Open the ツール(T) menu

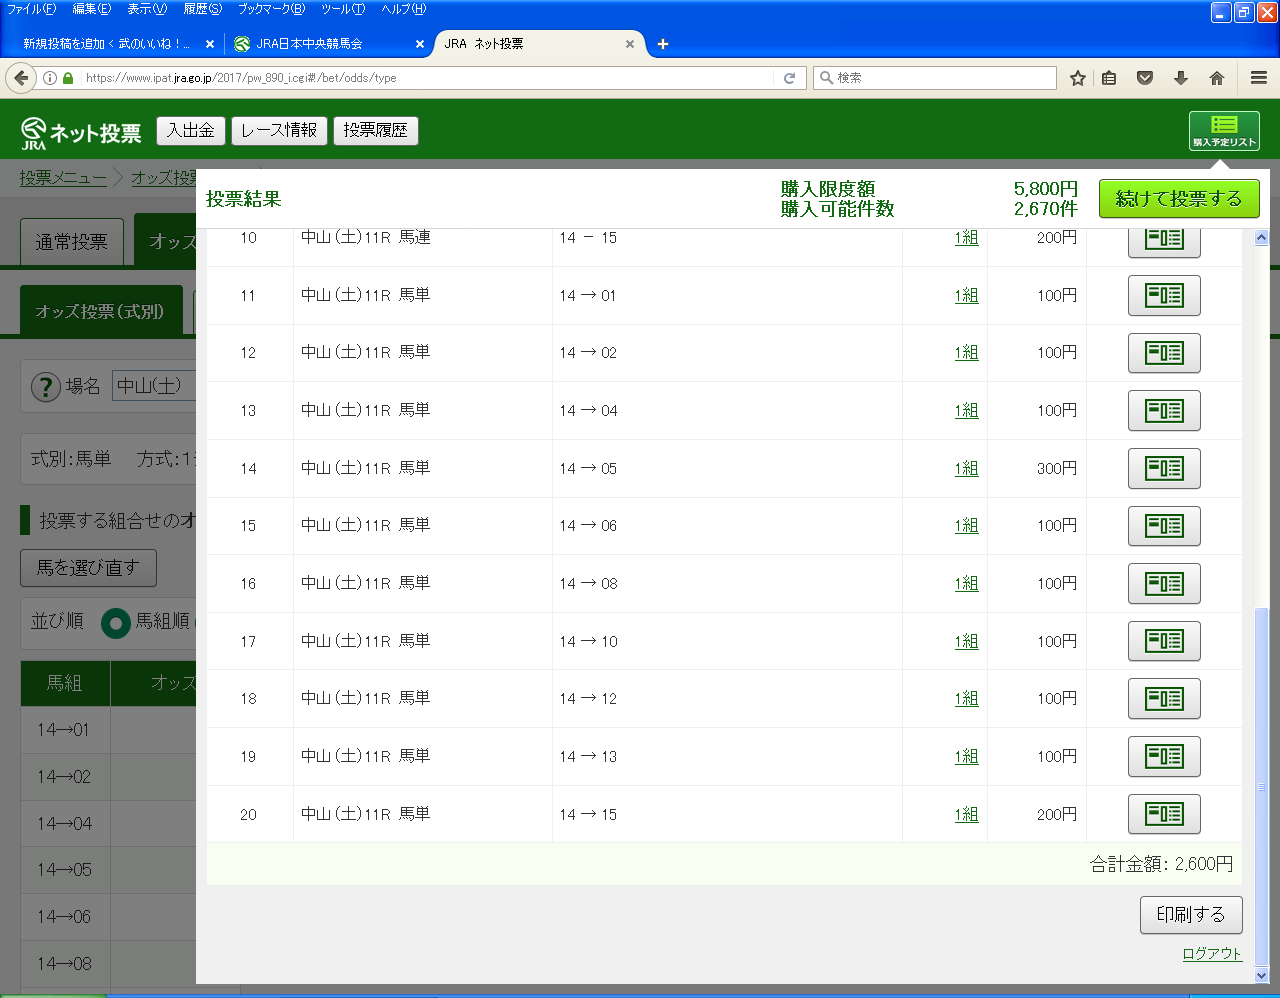(343, 9)
